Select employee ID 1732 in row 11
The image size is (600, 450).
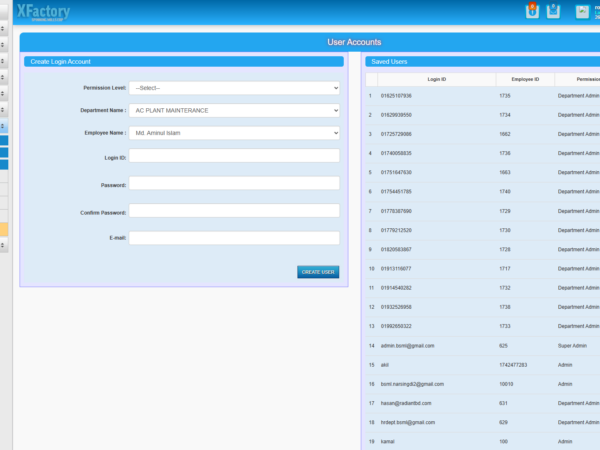[x=505, y=288]
